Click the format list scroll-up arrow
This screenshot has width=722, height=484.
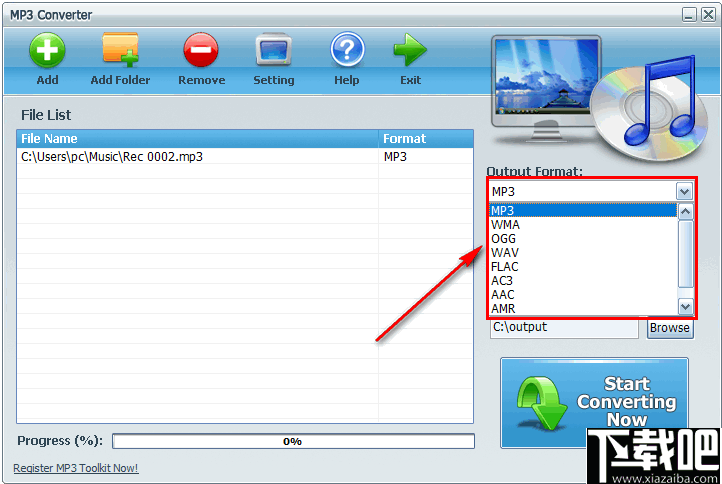point(686,211)
